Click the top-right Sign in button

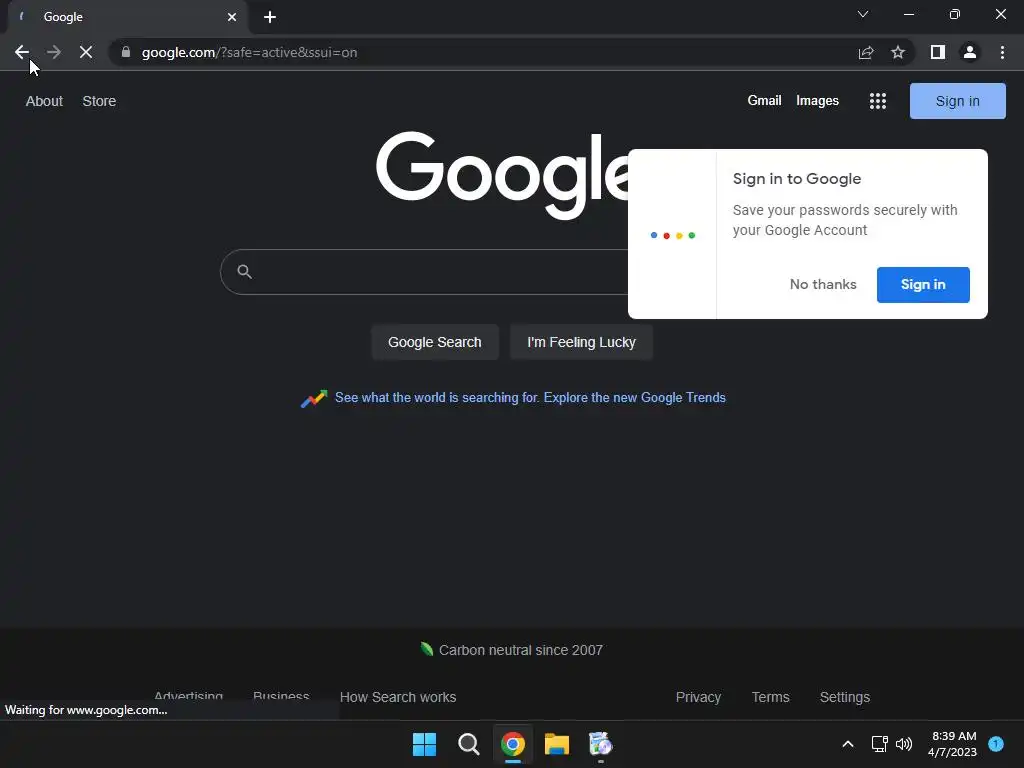click(x=957, y=101)
